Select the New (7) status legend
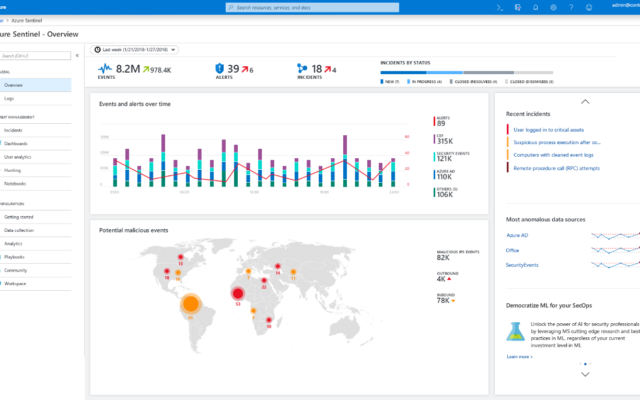This screenshot has width=640, height=400. [x=390, y=82]
